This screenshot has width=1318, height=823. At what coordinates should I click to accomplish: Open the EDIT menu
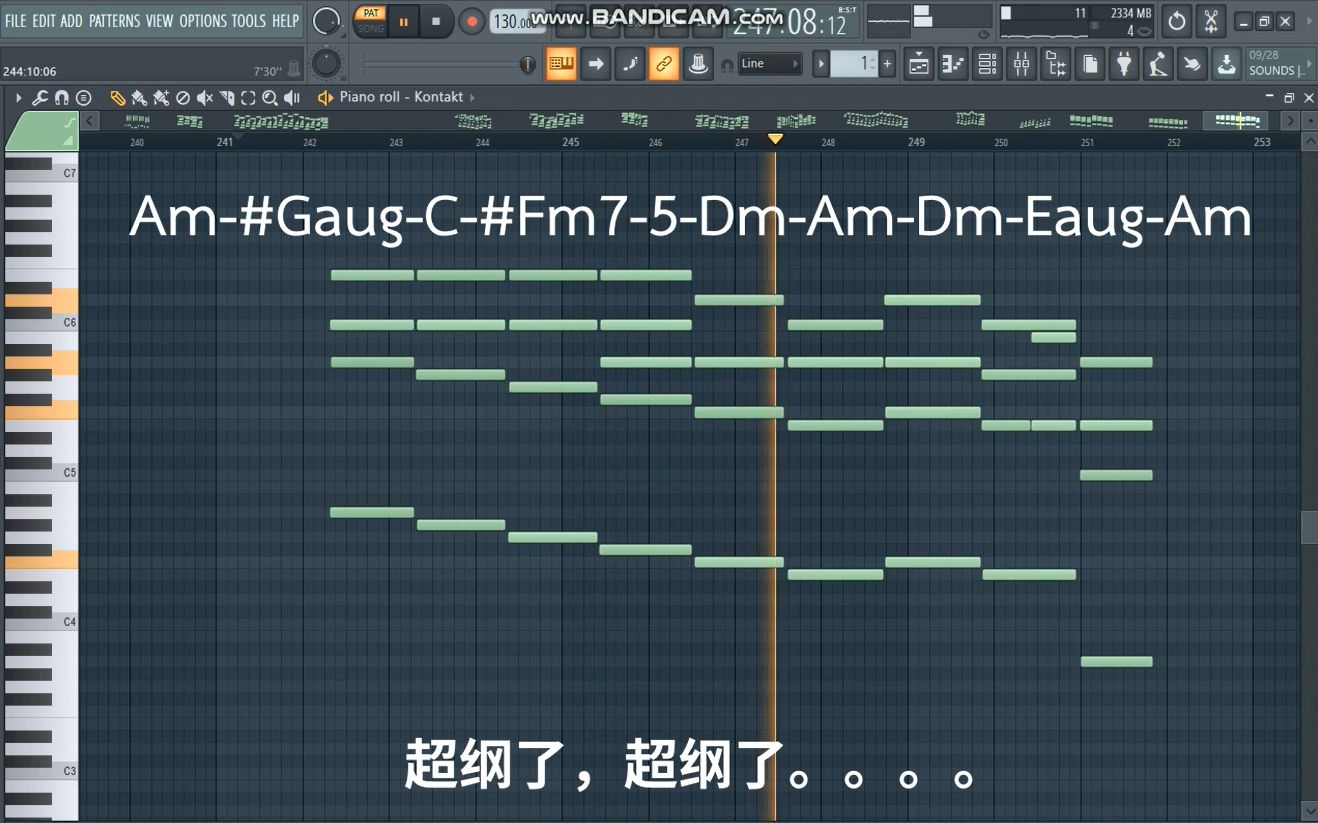43,20
